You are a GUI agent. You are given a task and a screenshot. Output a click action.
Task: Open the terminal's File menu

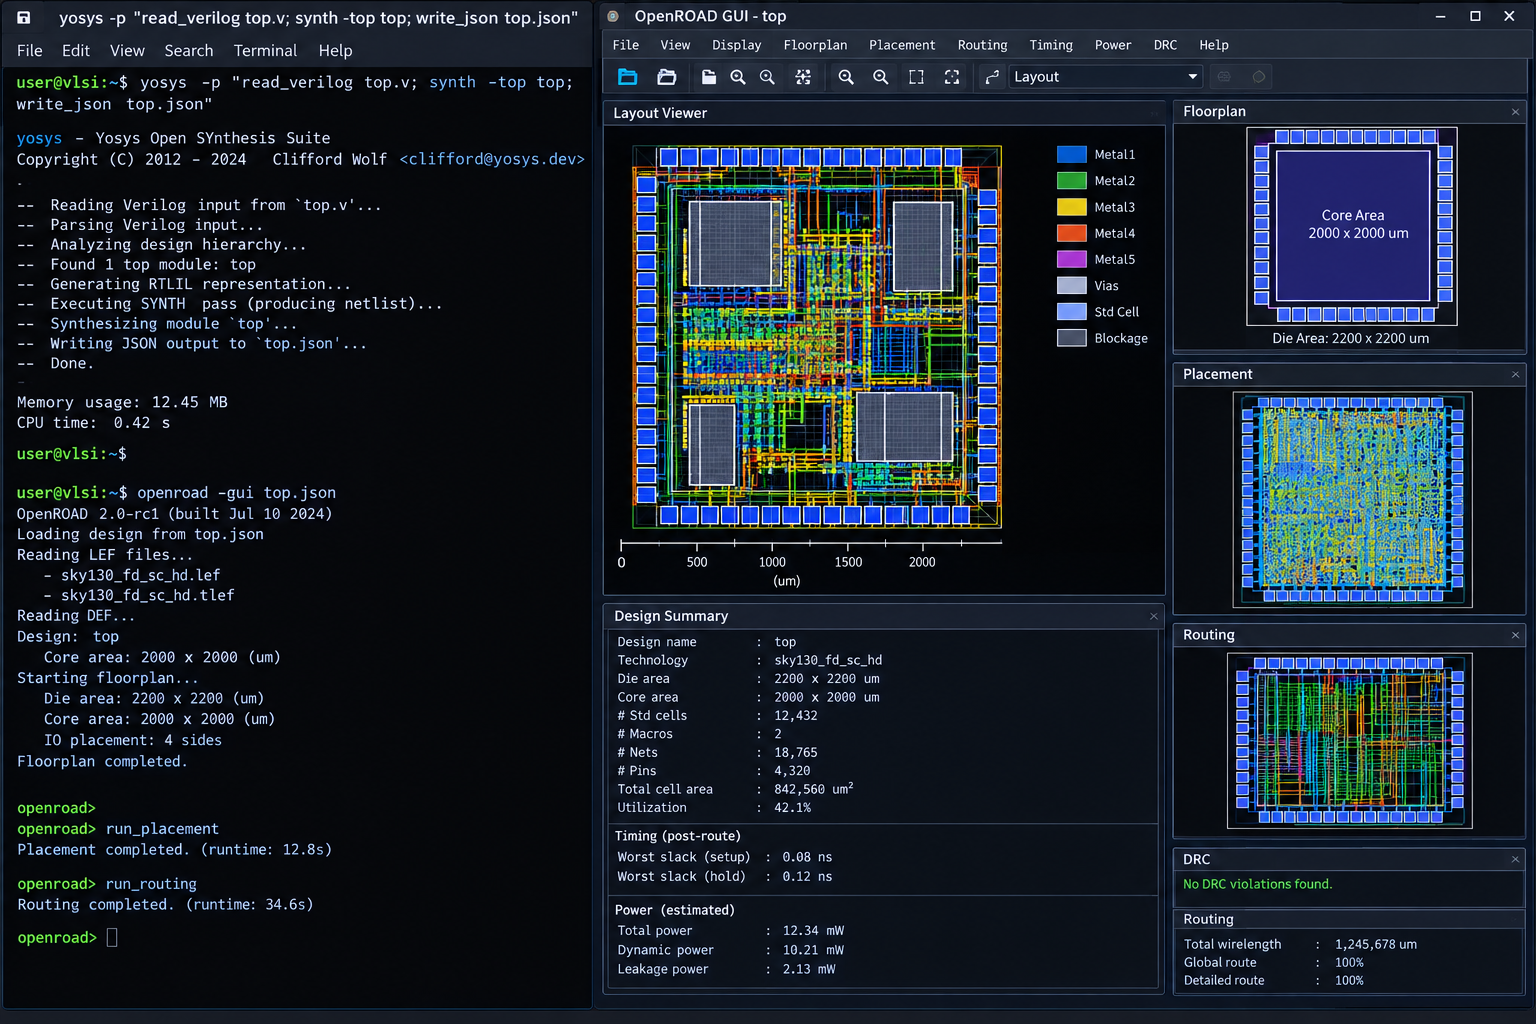click(x=30, y=51)
